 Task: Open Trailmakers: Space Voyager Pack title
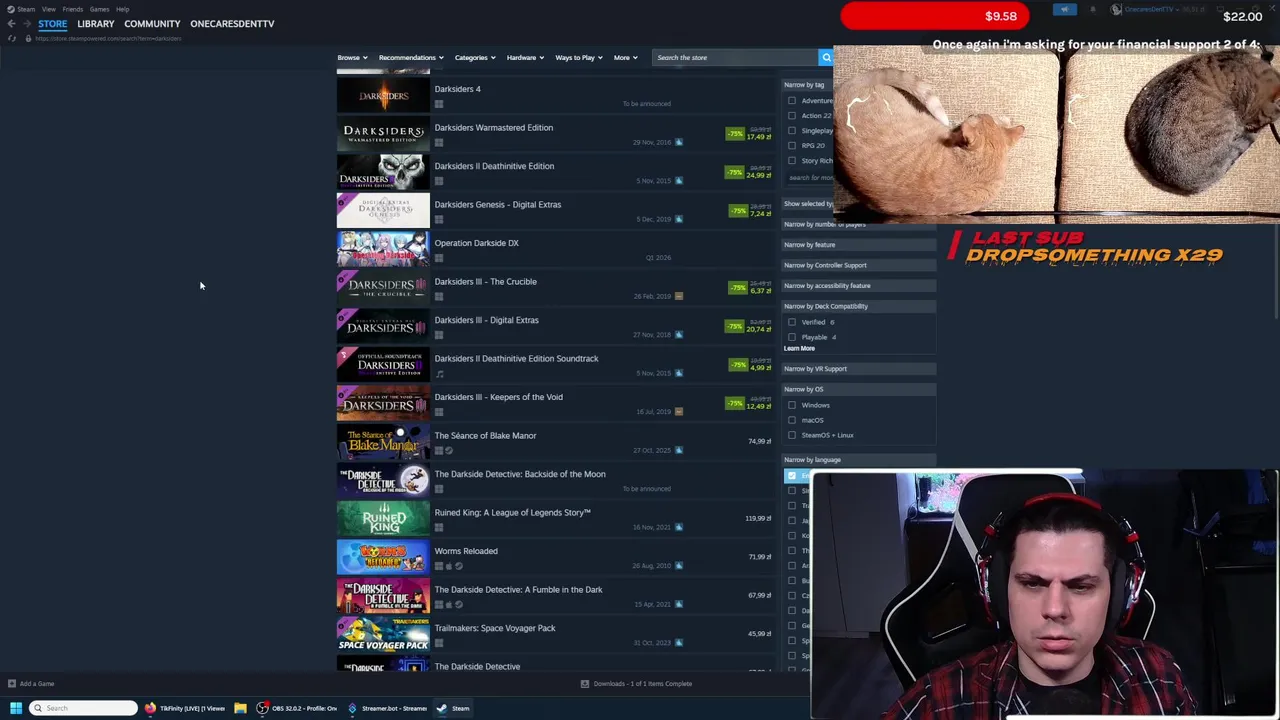[495, 628]
